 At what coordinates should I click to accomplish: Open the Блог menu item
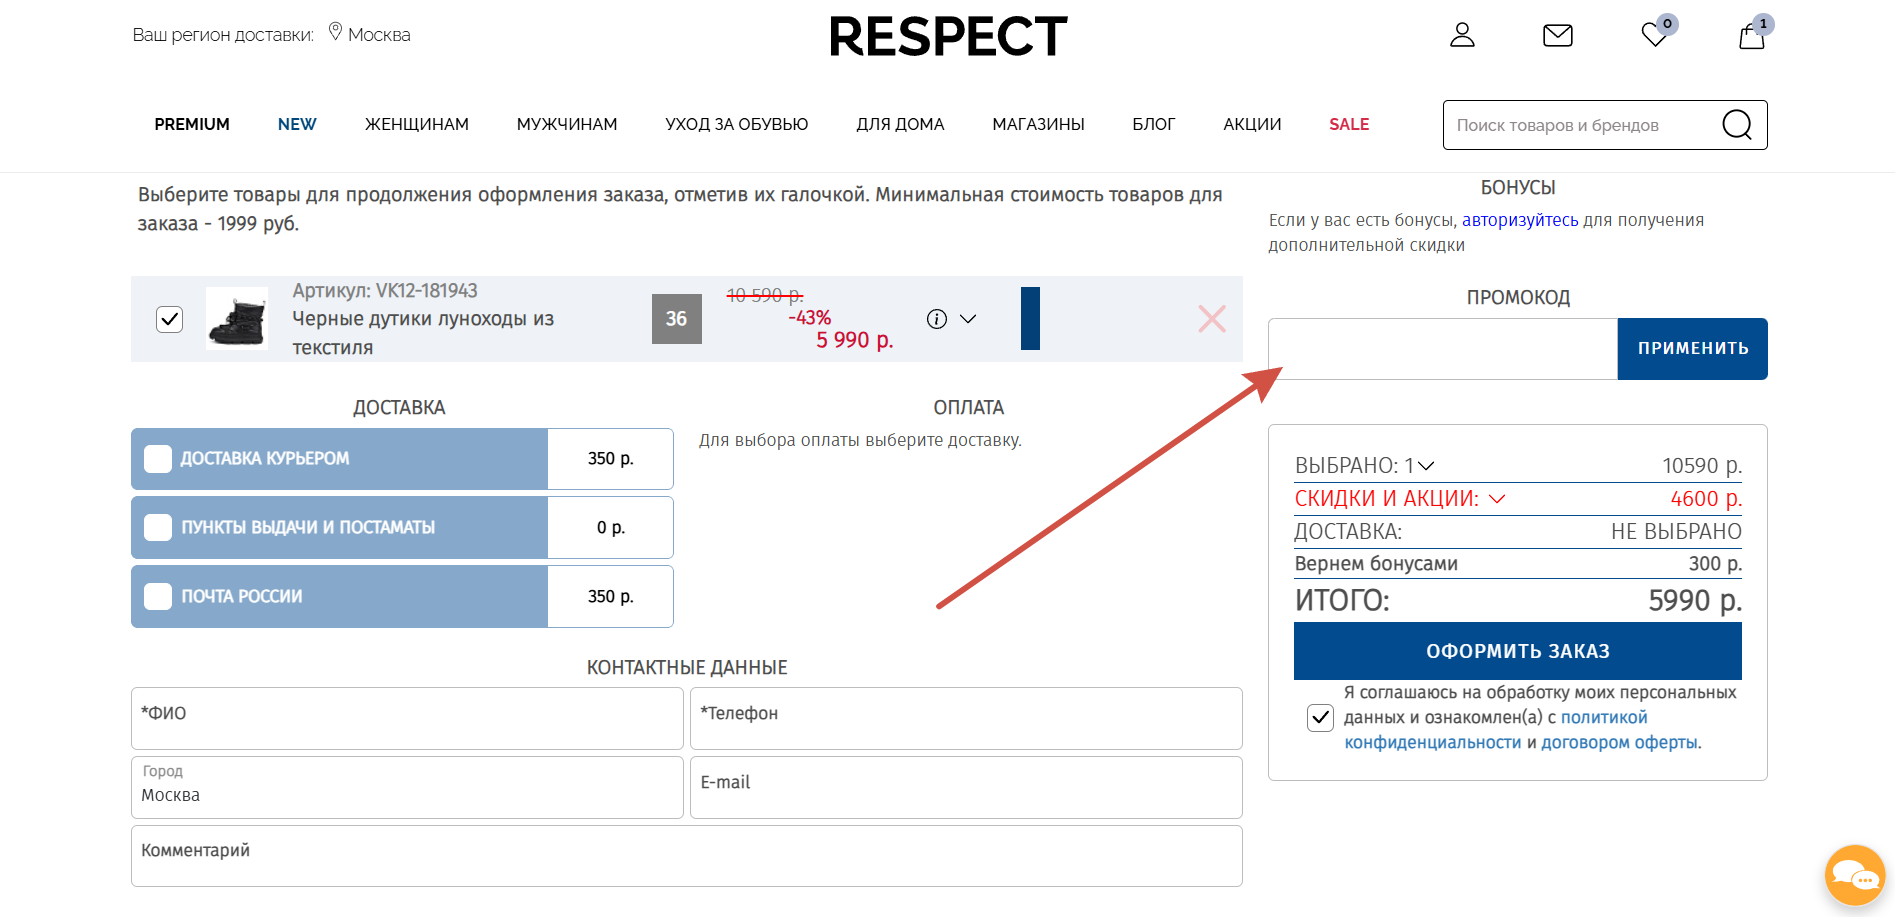tap(1154, 124)
